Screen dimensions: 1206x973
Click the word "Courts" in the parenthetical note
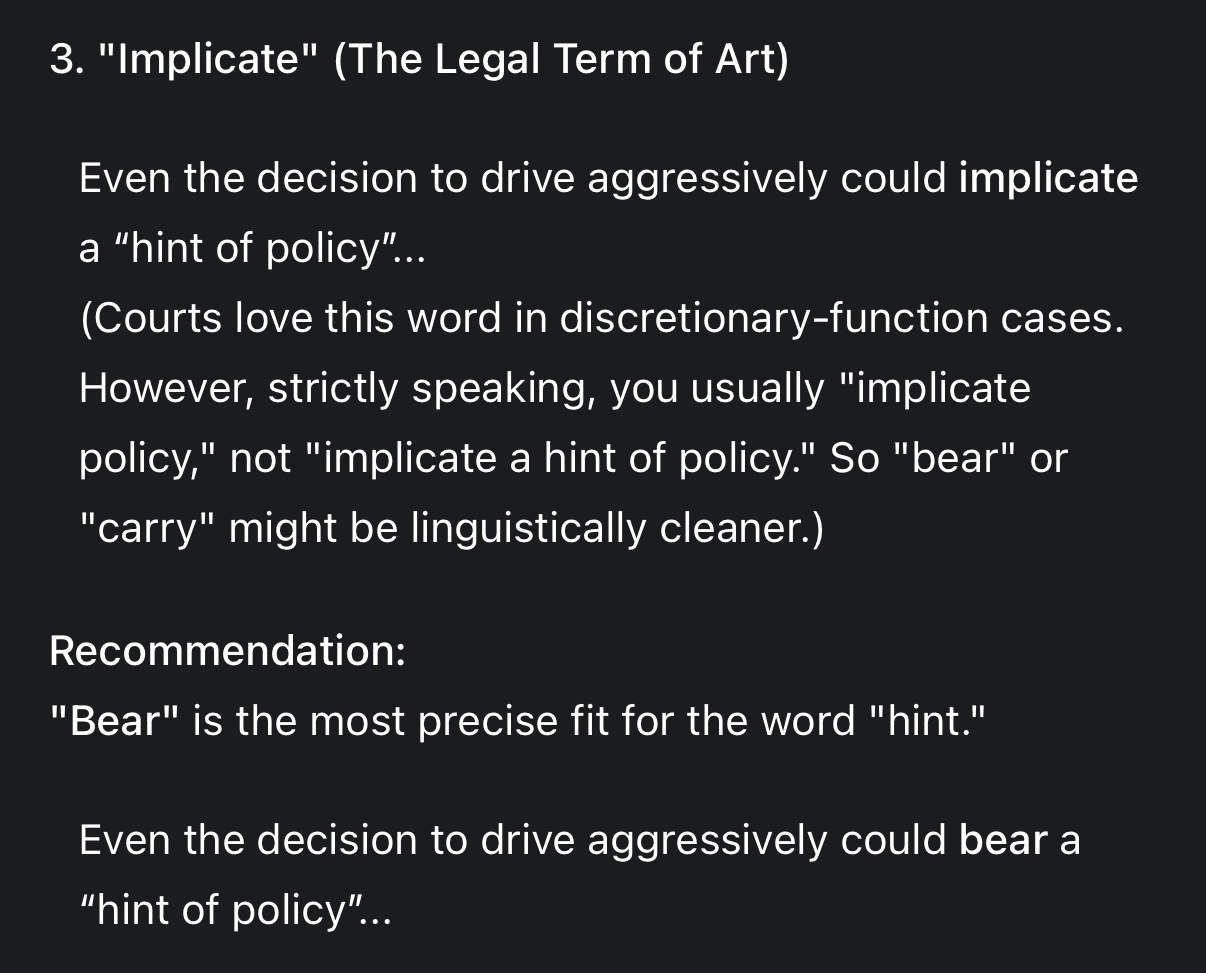point(152,318)
